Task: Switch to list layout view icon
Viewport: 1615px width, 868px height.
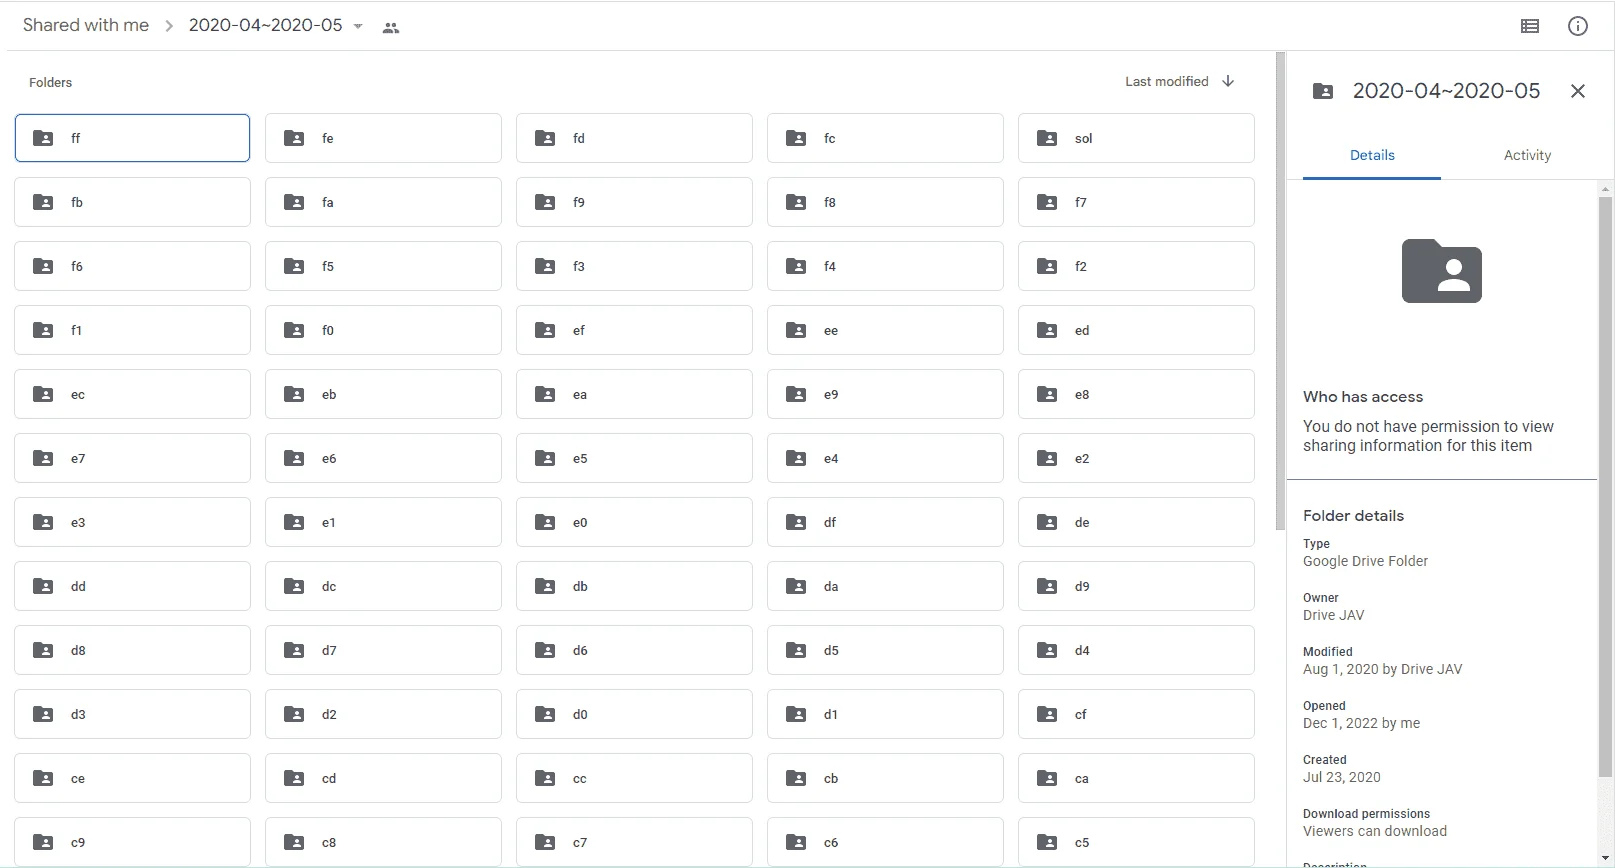Action: pyautogui.click(x=1529, y=27)
